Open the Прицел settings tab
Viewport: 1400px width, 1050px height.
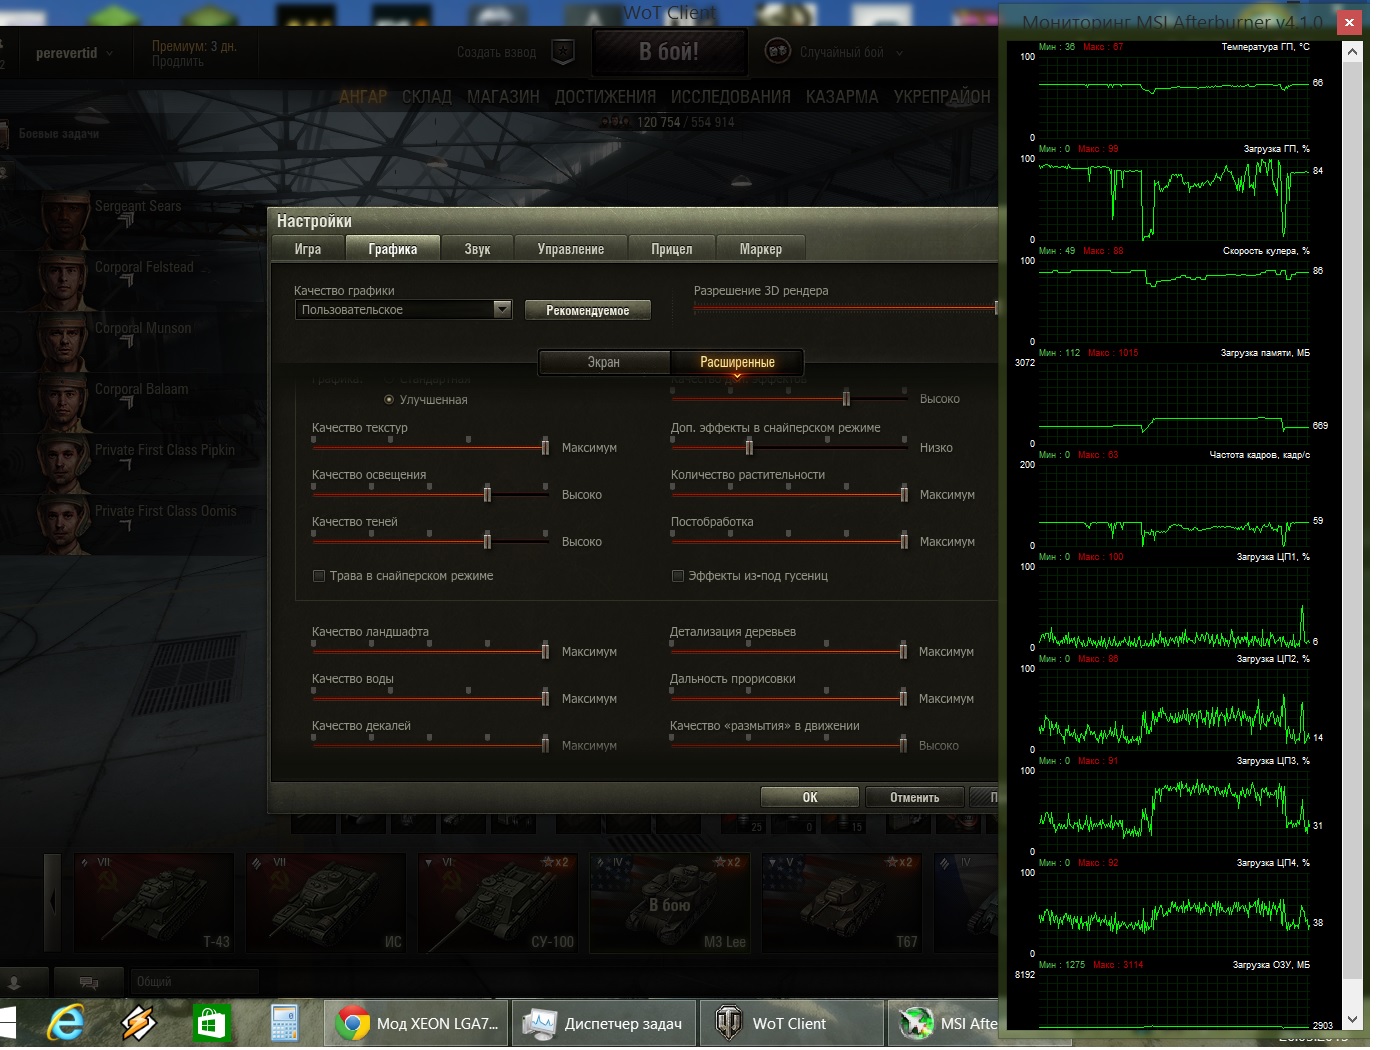click(672, 249)
